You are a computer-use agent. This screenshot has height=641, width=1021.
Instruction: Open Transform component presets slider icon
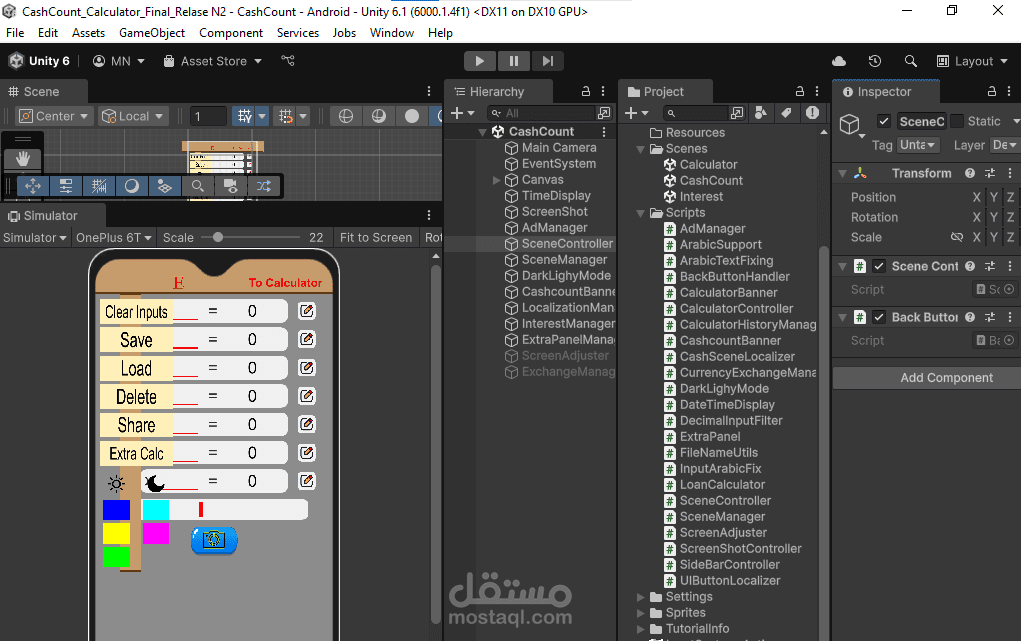[x=990, y=173]
